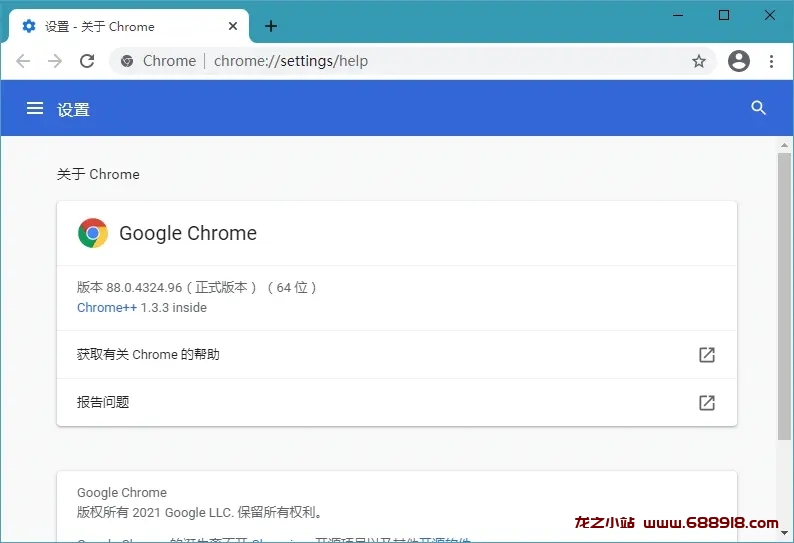794x543 pixels.
Task: Click the search icon in settings header
Action: 758,108
